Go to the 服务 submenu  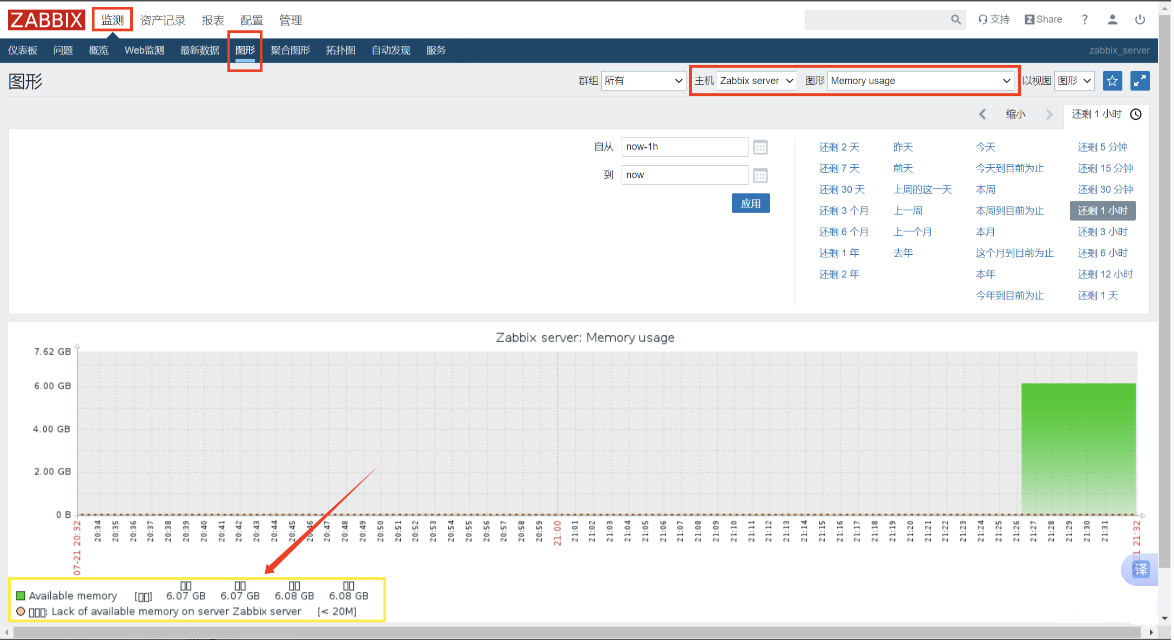coord(436,50)
